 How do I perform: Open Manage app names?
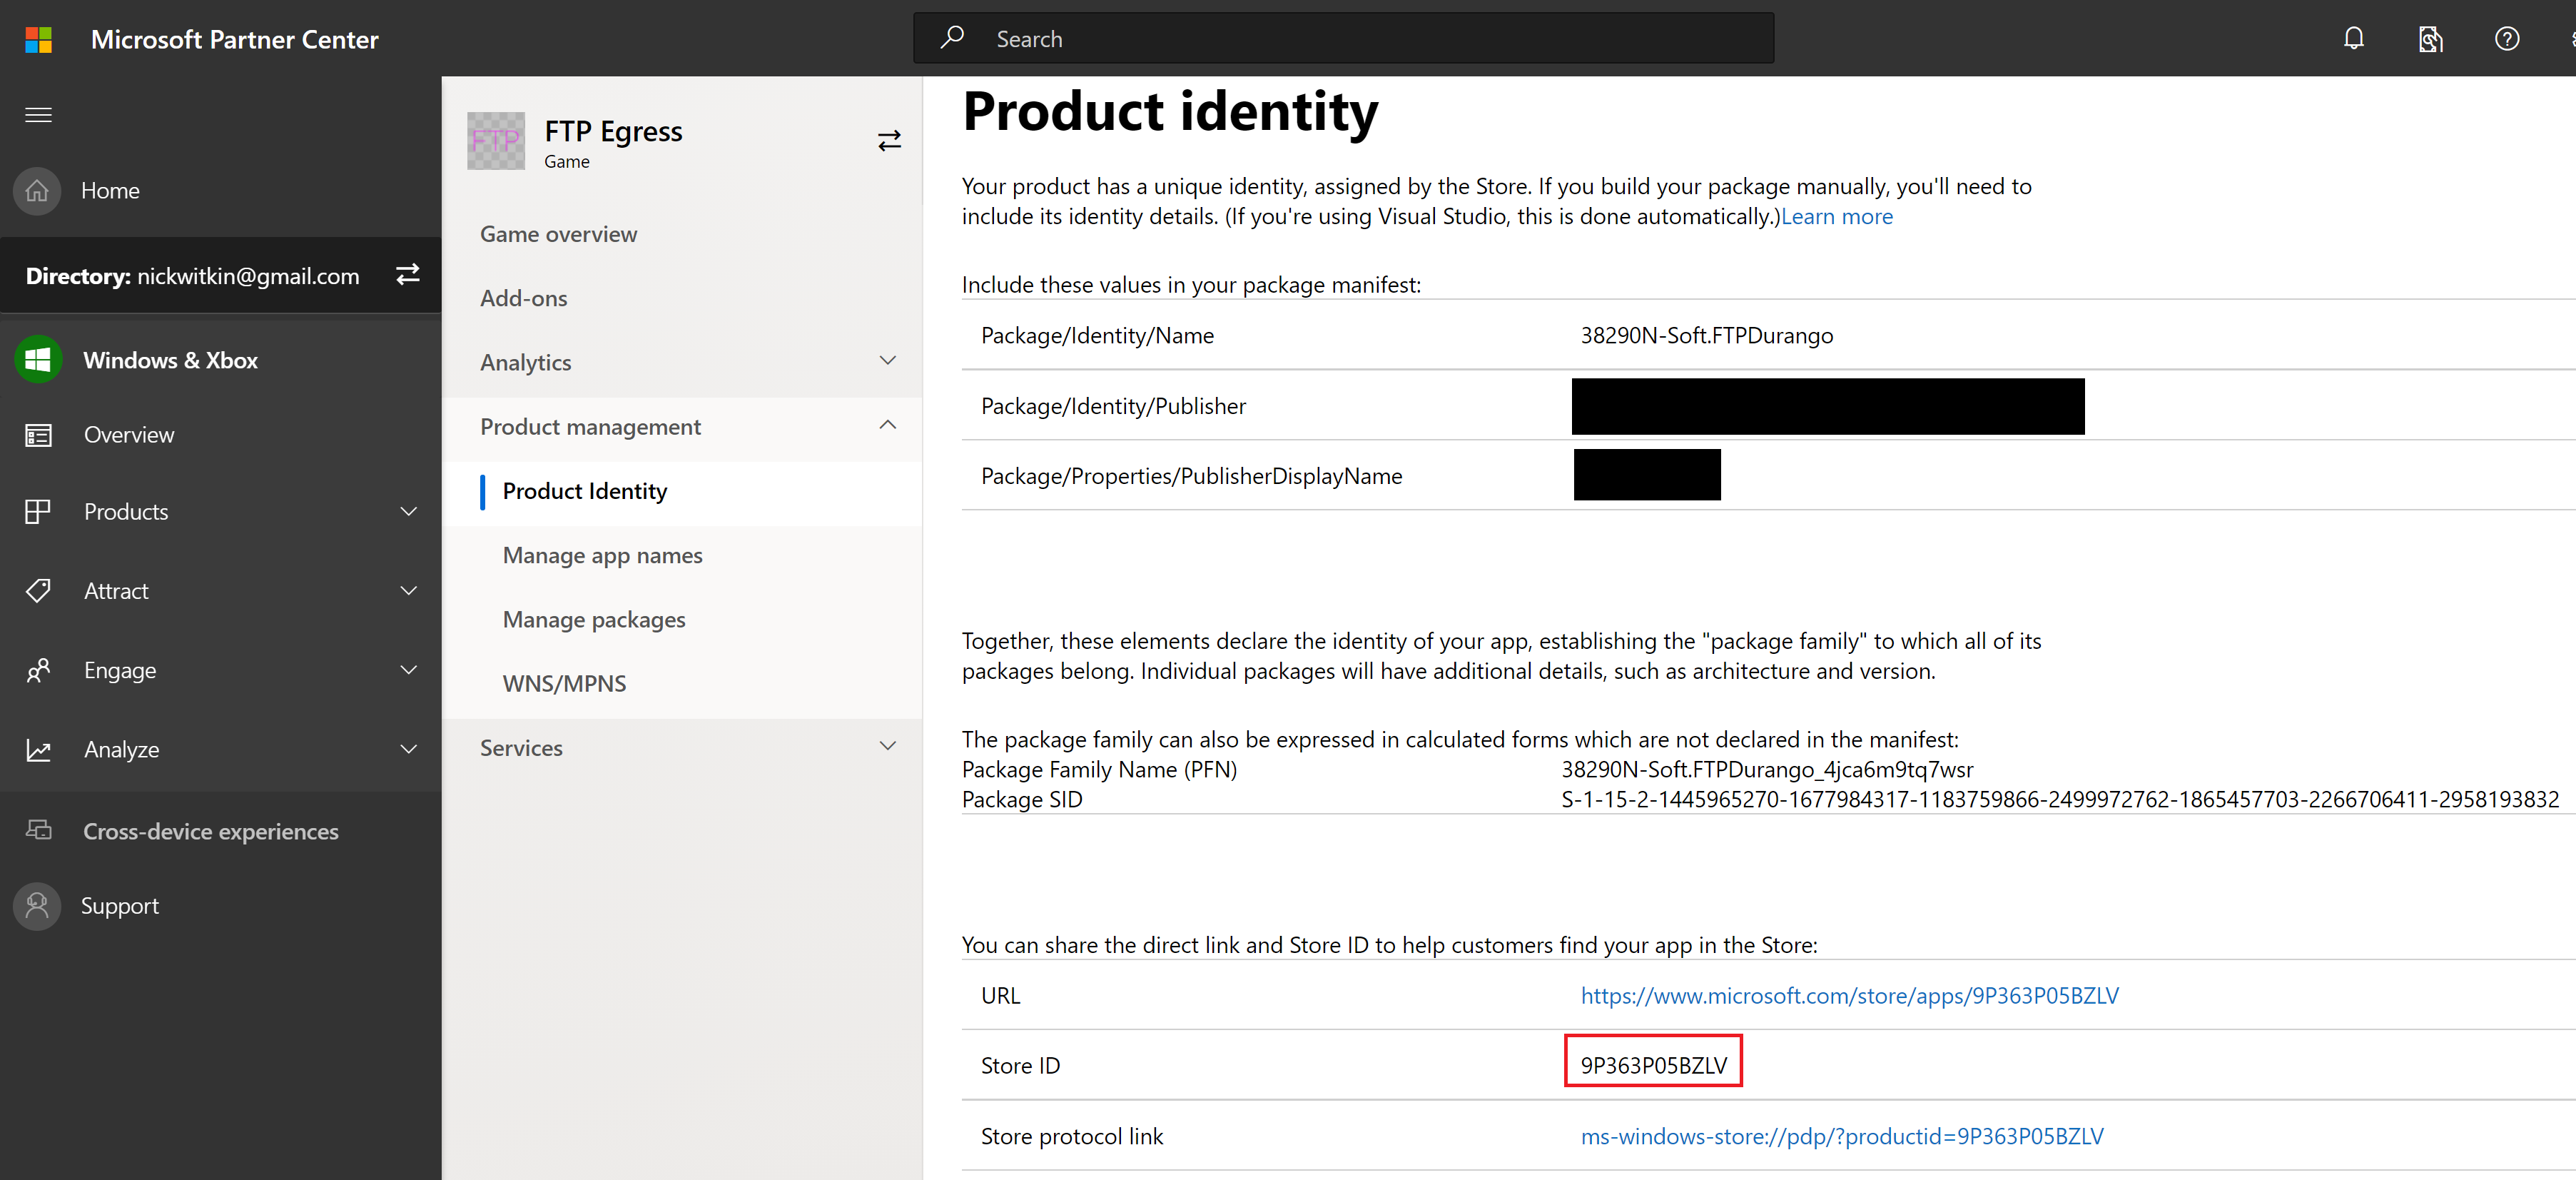tap(602, 555)
